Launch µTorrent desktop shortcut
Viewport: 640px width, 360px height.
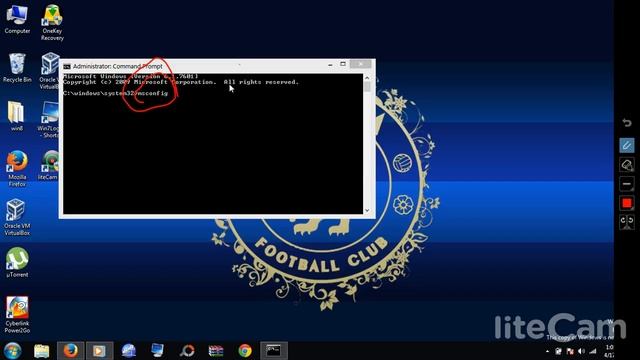17,262
